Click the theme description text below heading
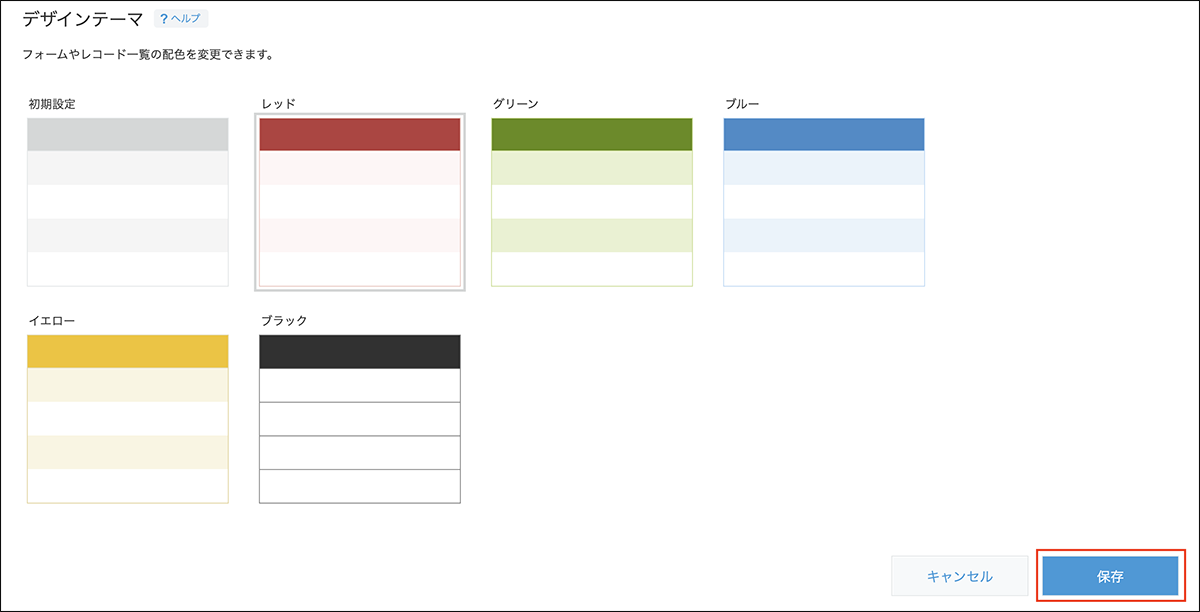This screenshot has width=1200, height=612. click(x=148, y=54)
